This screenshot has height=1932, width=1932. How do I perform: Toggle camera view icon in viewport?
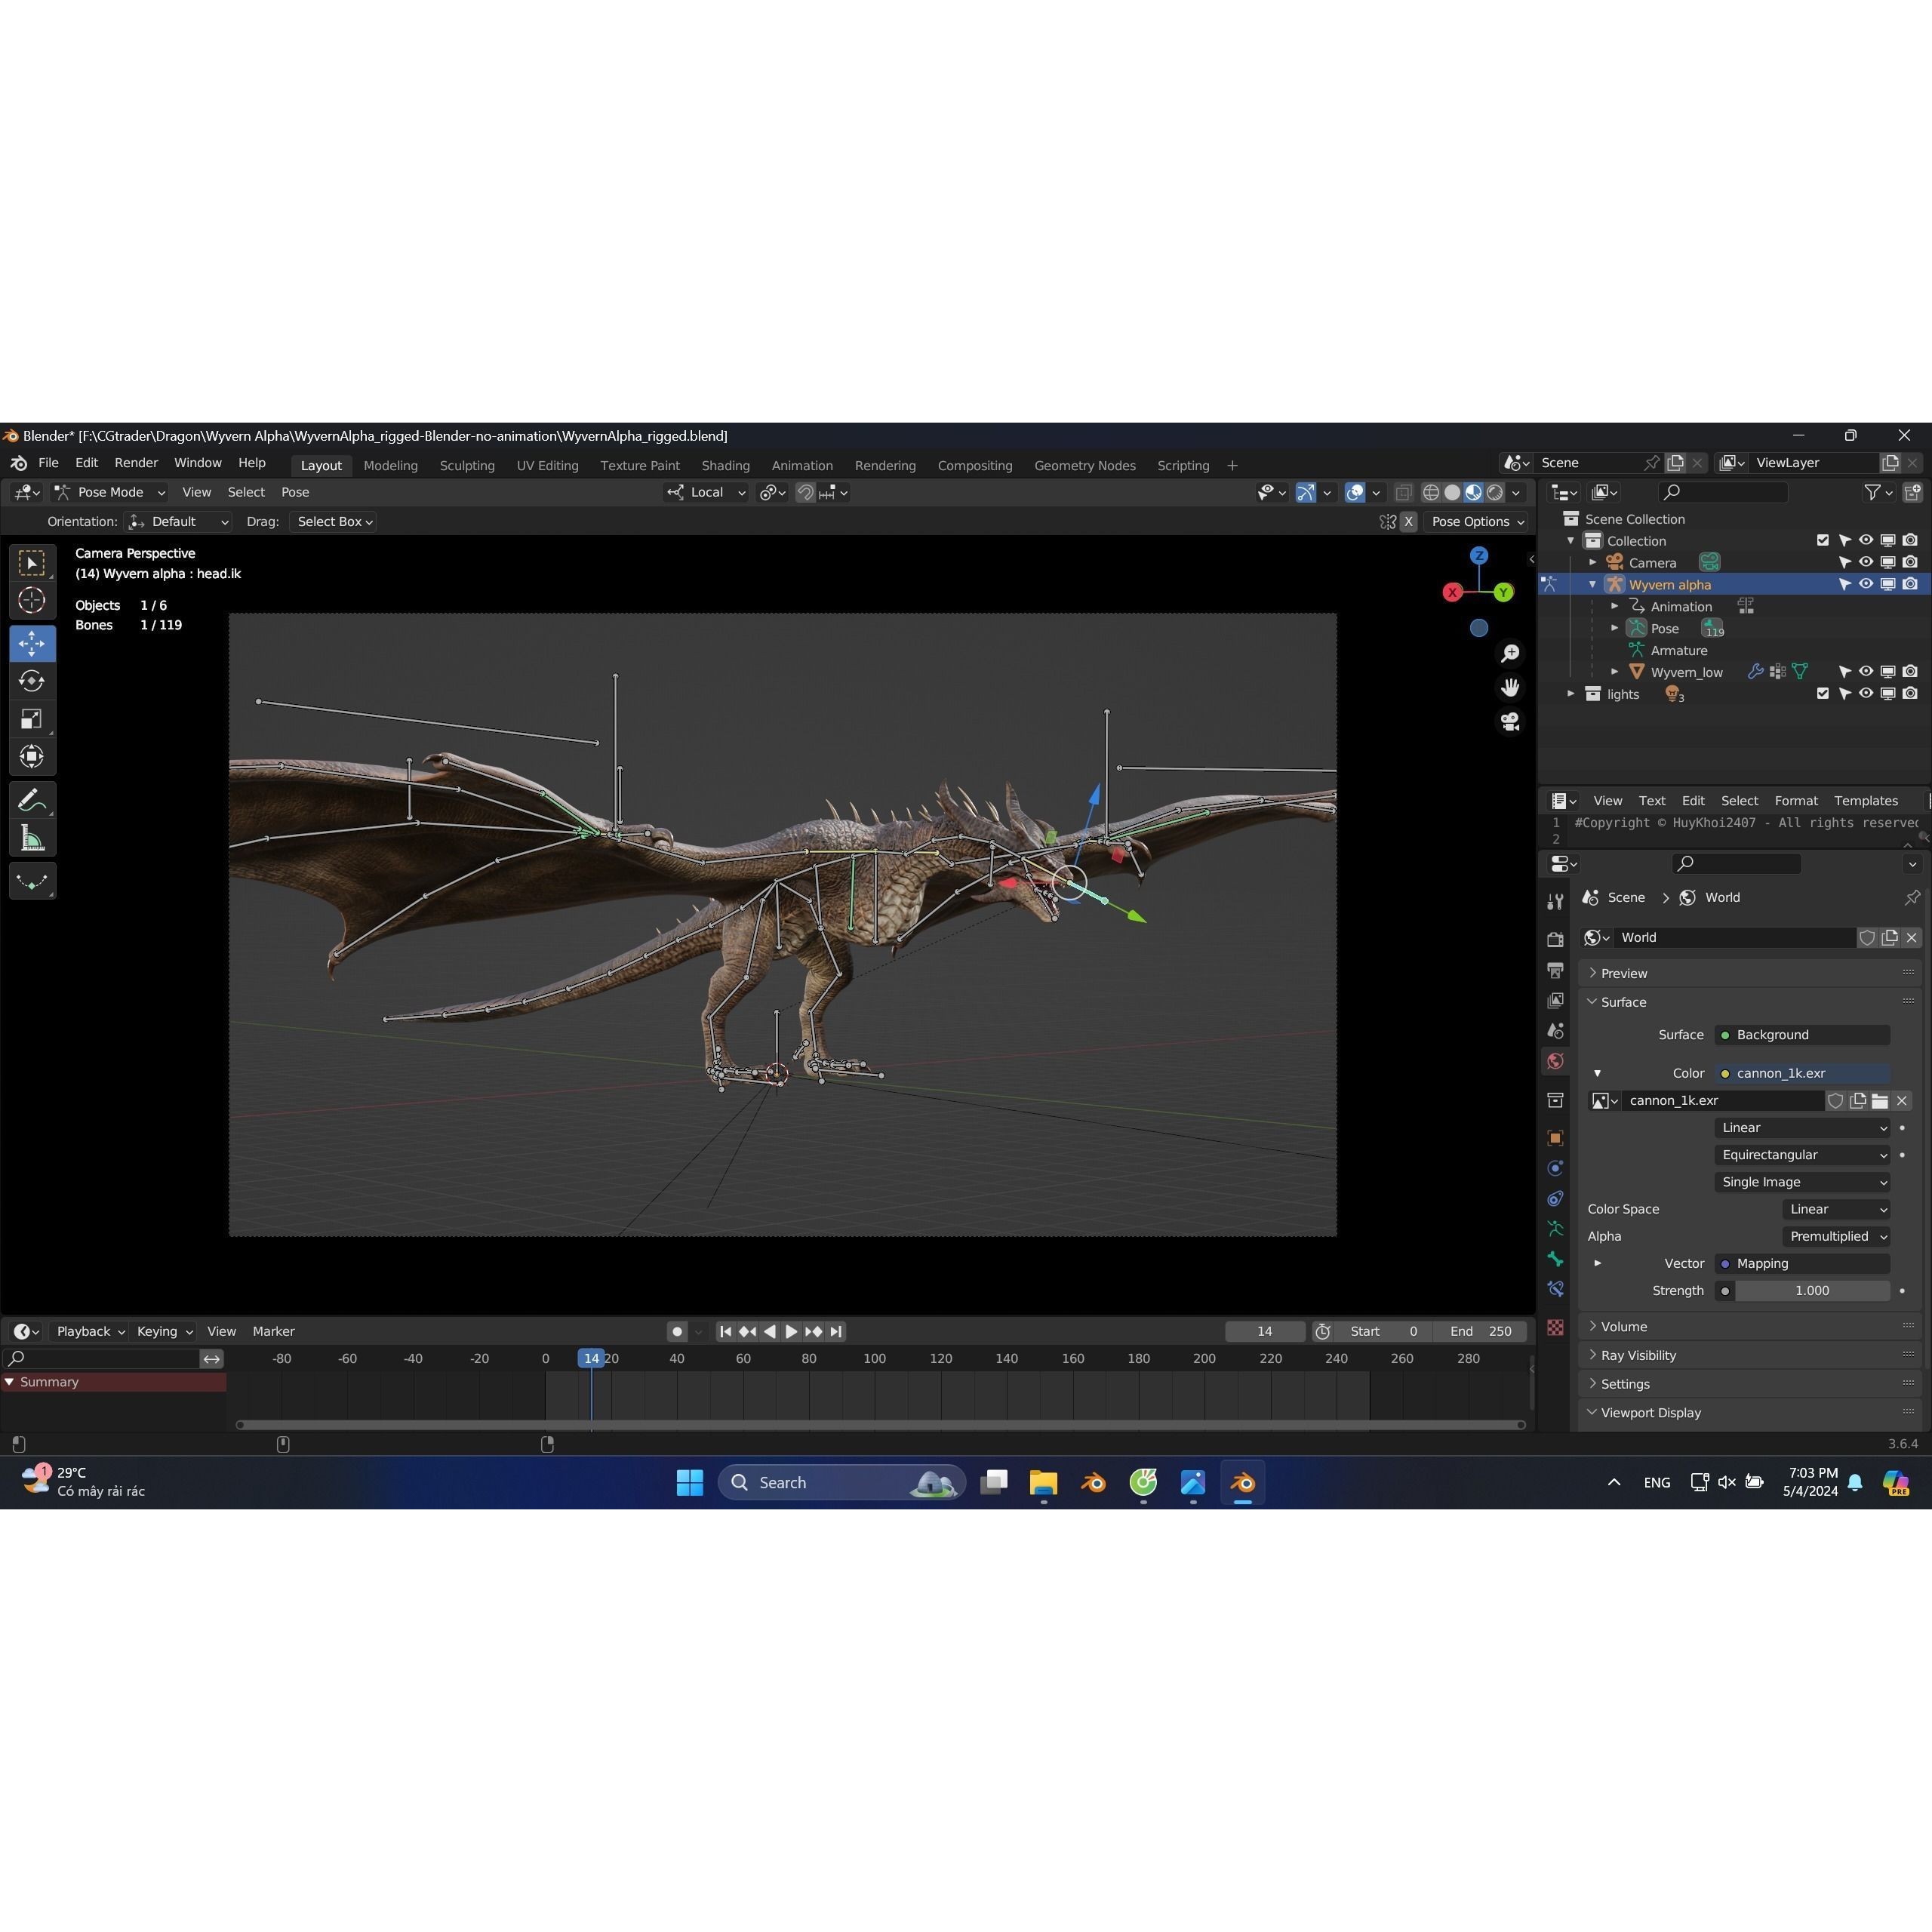[1510, 721]
